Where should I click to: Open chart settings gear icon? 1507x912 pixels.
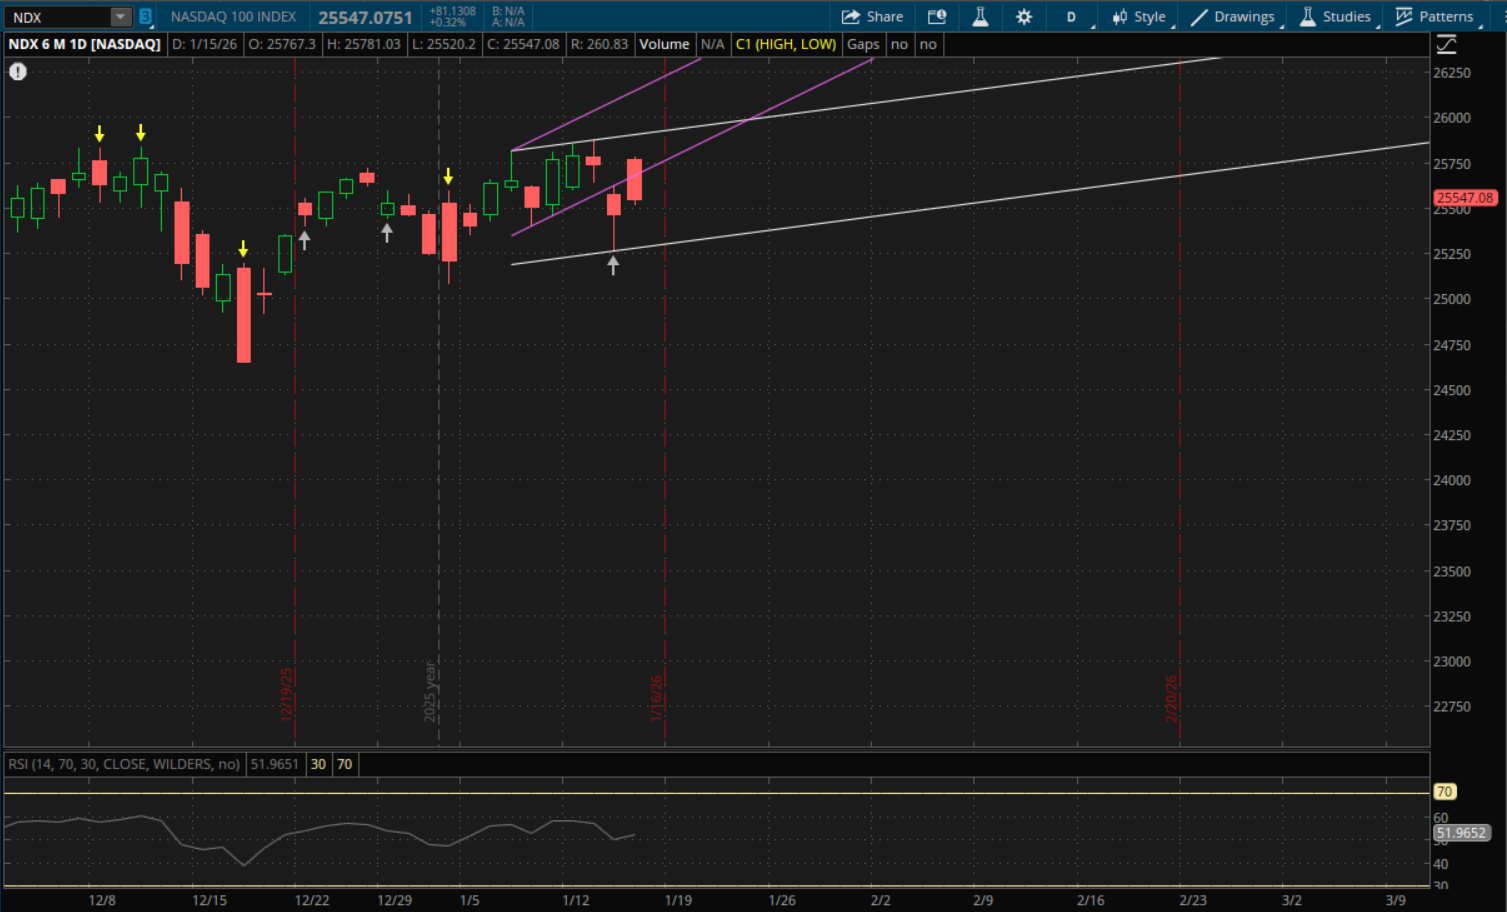tap(1024, 17)
